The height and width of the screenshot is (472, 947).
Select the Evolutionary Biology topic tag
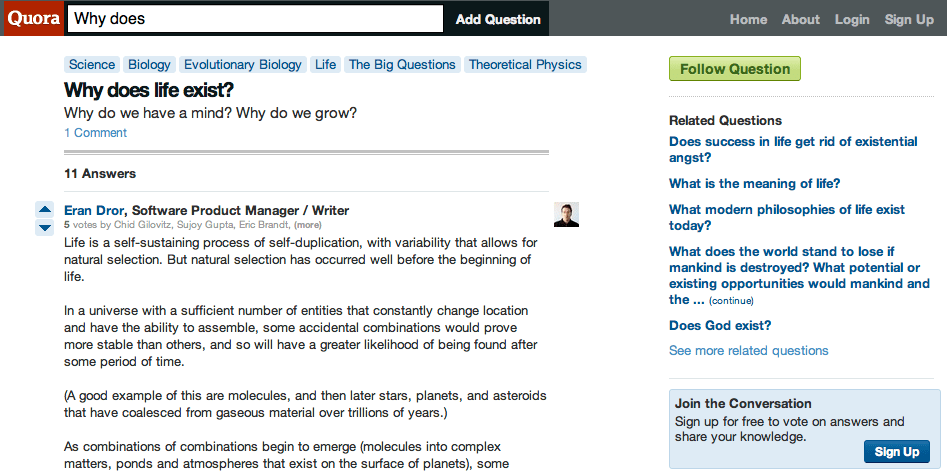243,65
